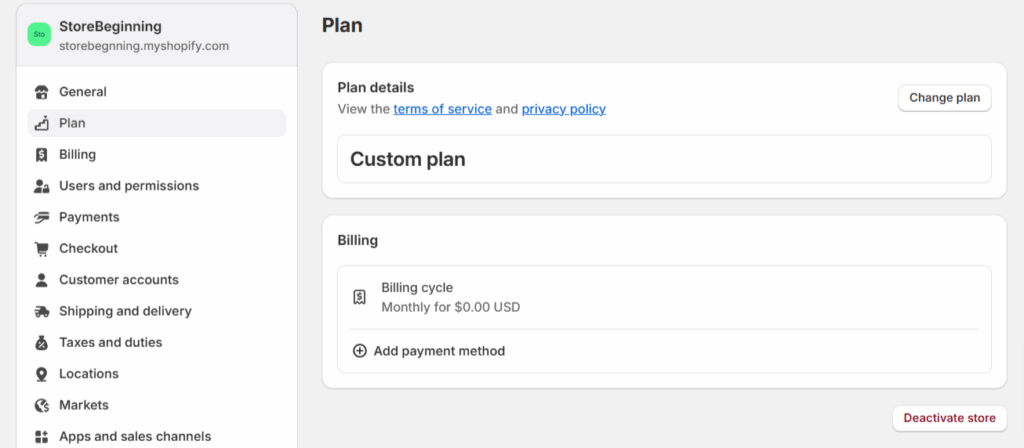Go to Apps and sales channels
Image resolution: width=1024 pixels, height=448 pixels.
[x=134, y=436]
